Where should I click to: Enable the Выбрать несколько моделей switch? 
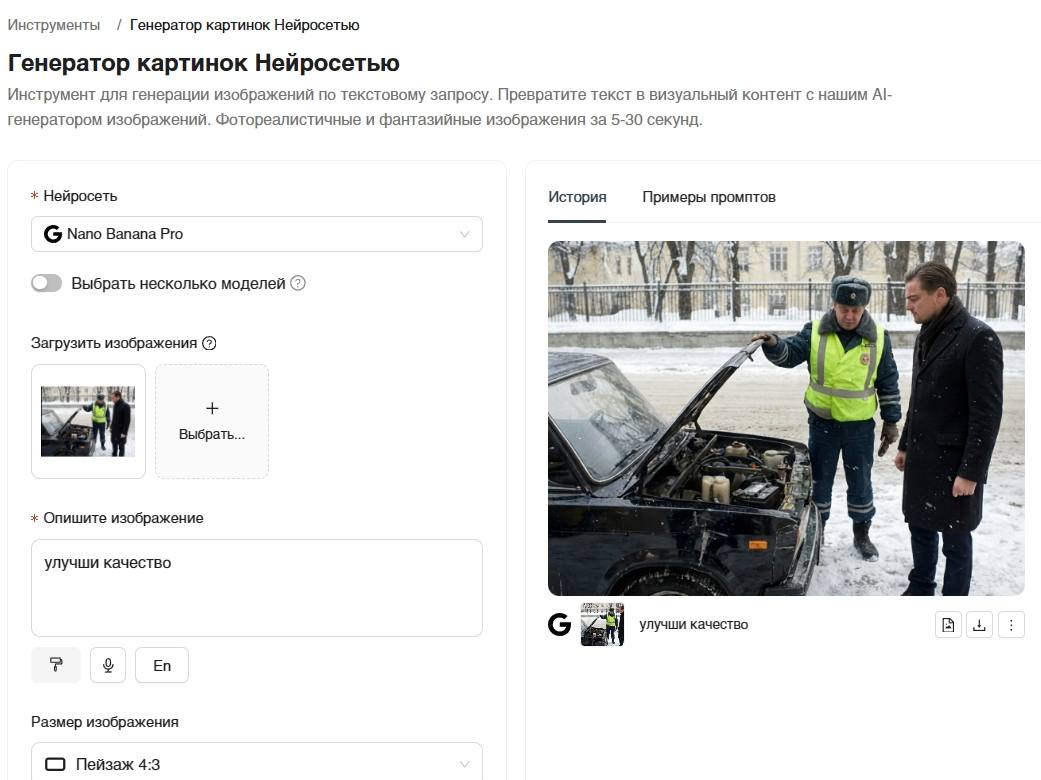tap(46, 283)
